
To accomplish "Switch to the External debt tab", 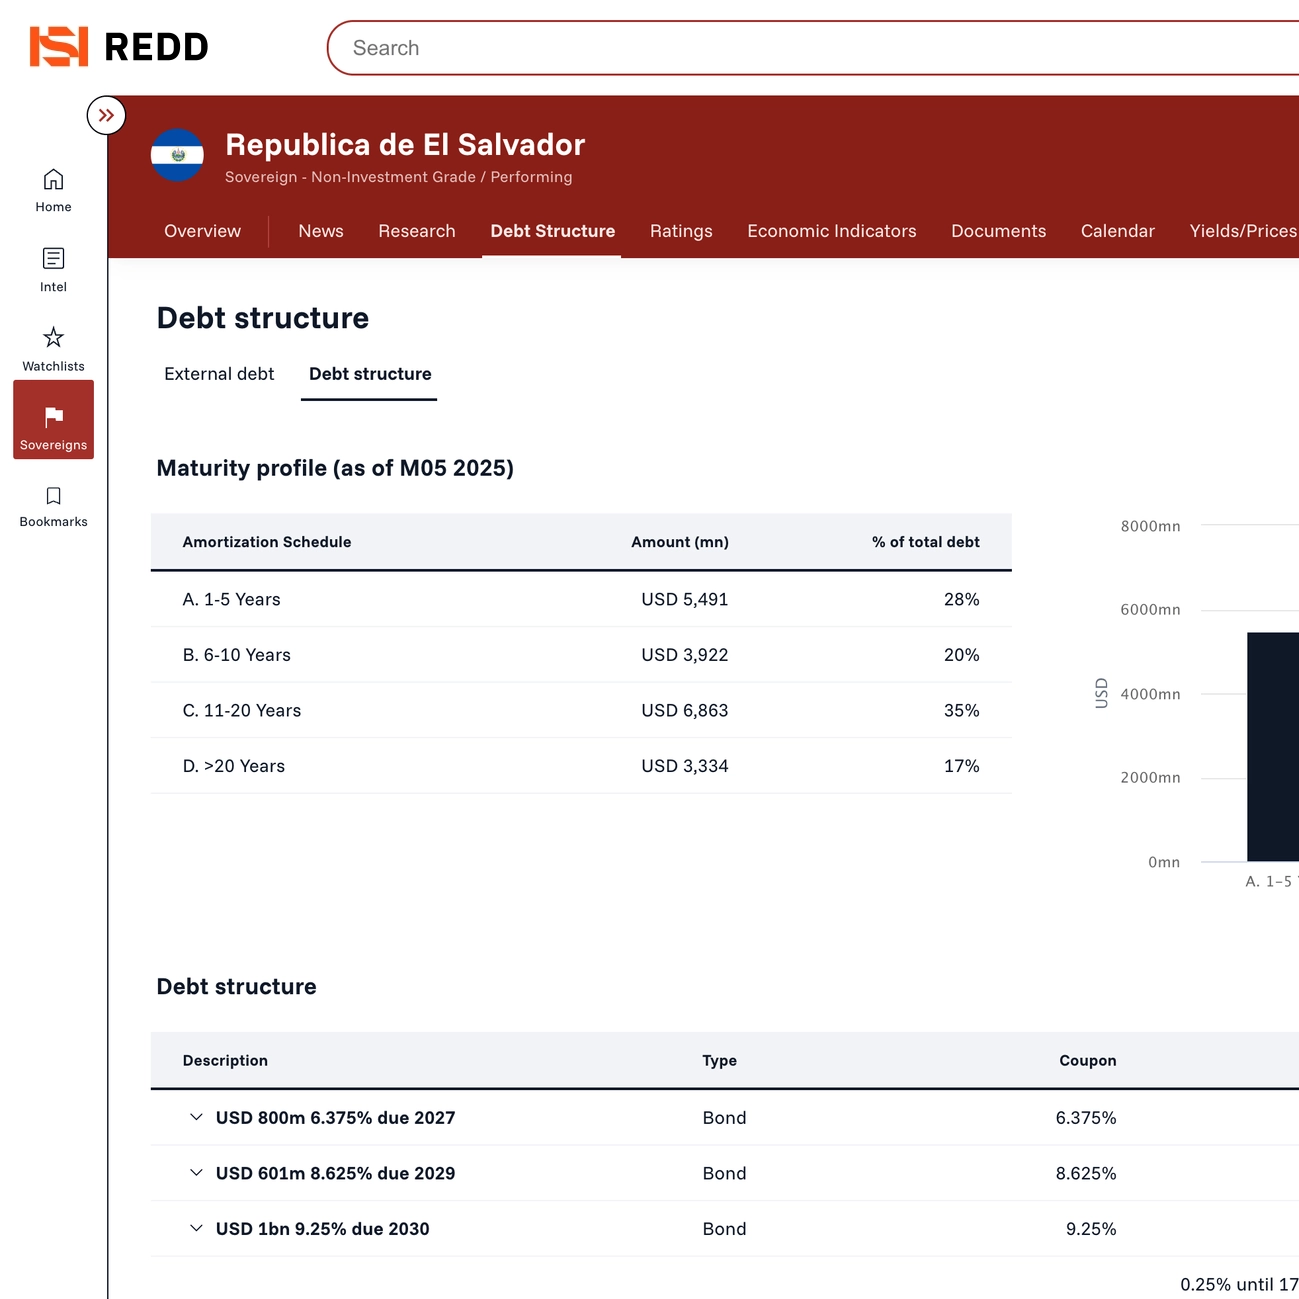I will [x=219, y=374].
